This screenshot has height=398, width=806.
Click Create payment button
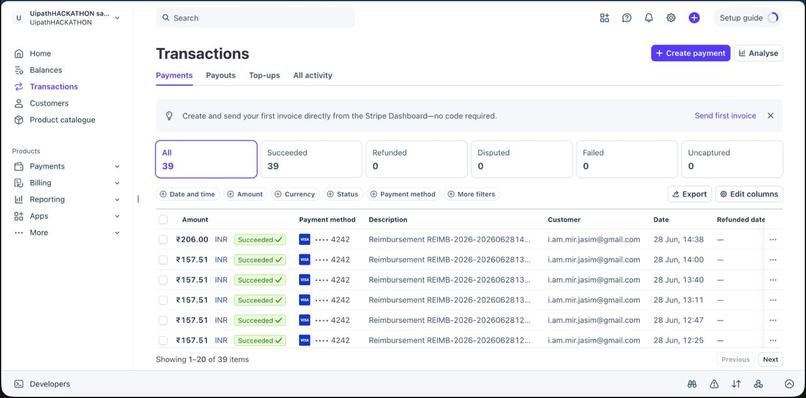[x=690, y=53]
